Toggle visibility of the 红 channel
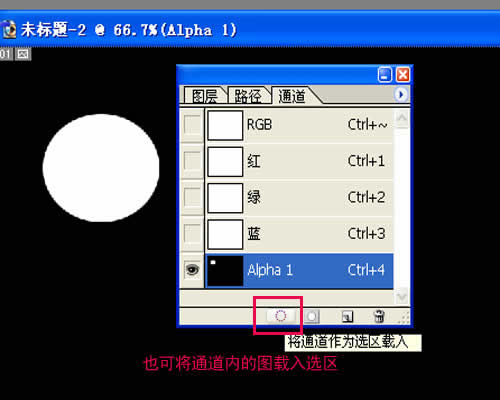Image resolution: width=500 pixels, height=400 pixels. tap(192, 161)
